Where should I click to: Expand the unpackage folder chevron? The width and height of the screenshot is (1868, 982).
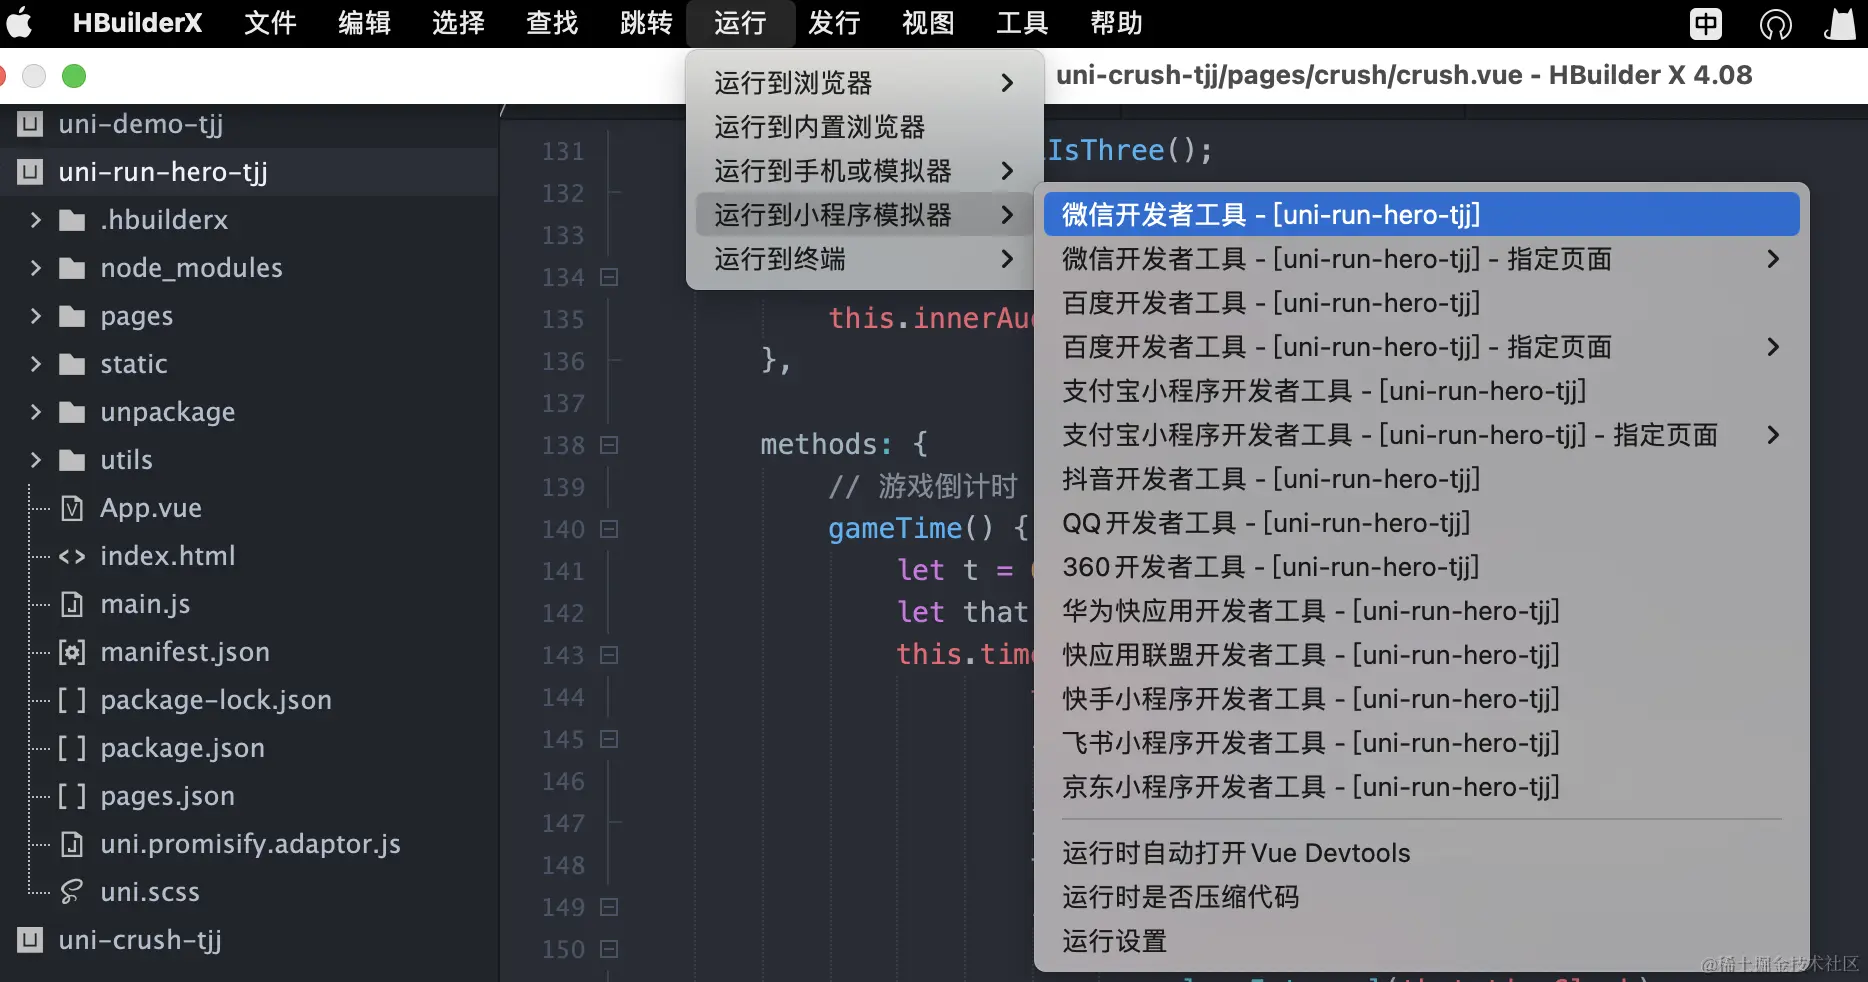(x=36, y=412)
